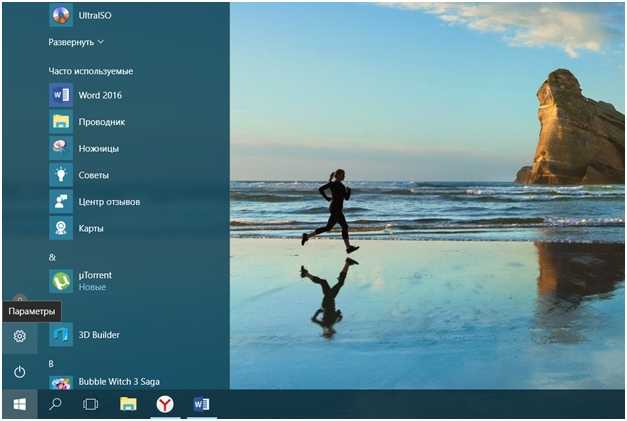Click the 3D Builder label
627x421 pixels.
click(x=99, y=335)
